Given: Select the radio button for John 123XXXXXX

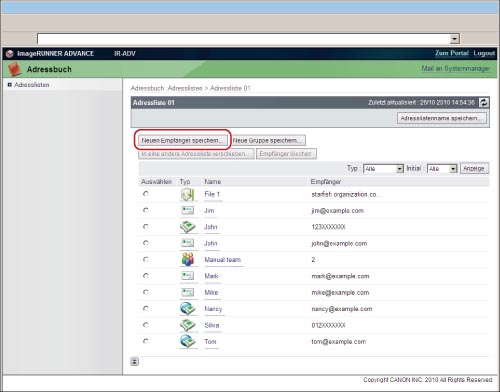Looking at the screenshot, I should (x=146, y=227).
